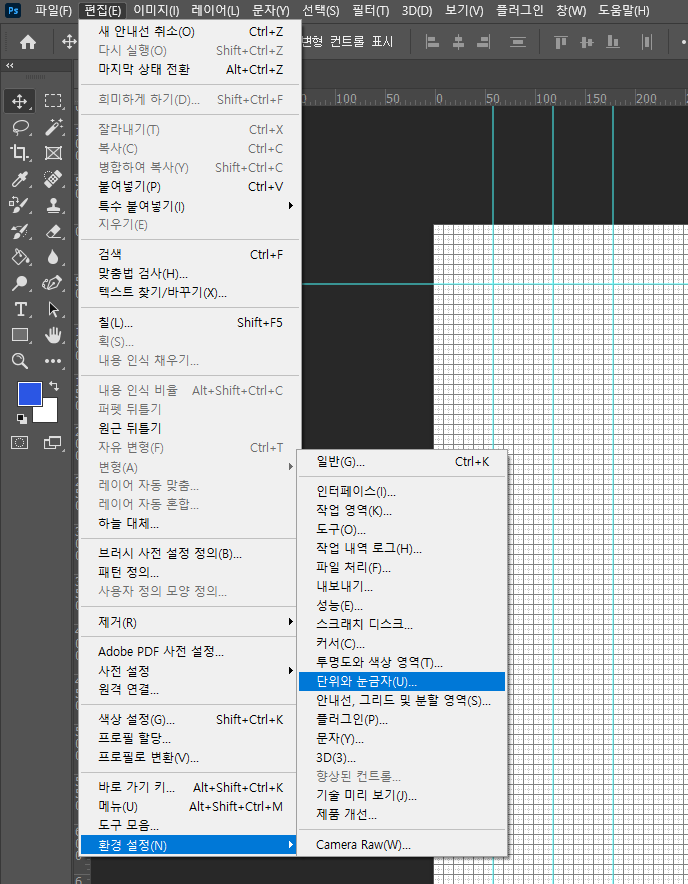Open the 필터(T) menu
688x884 pixels.
371,10
